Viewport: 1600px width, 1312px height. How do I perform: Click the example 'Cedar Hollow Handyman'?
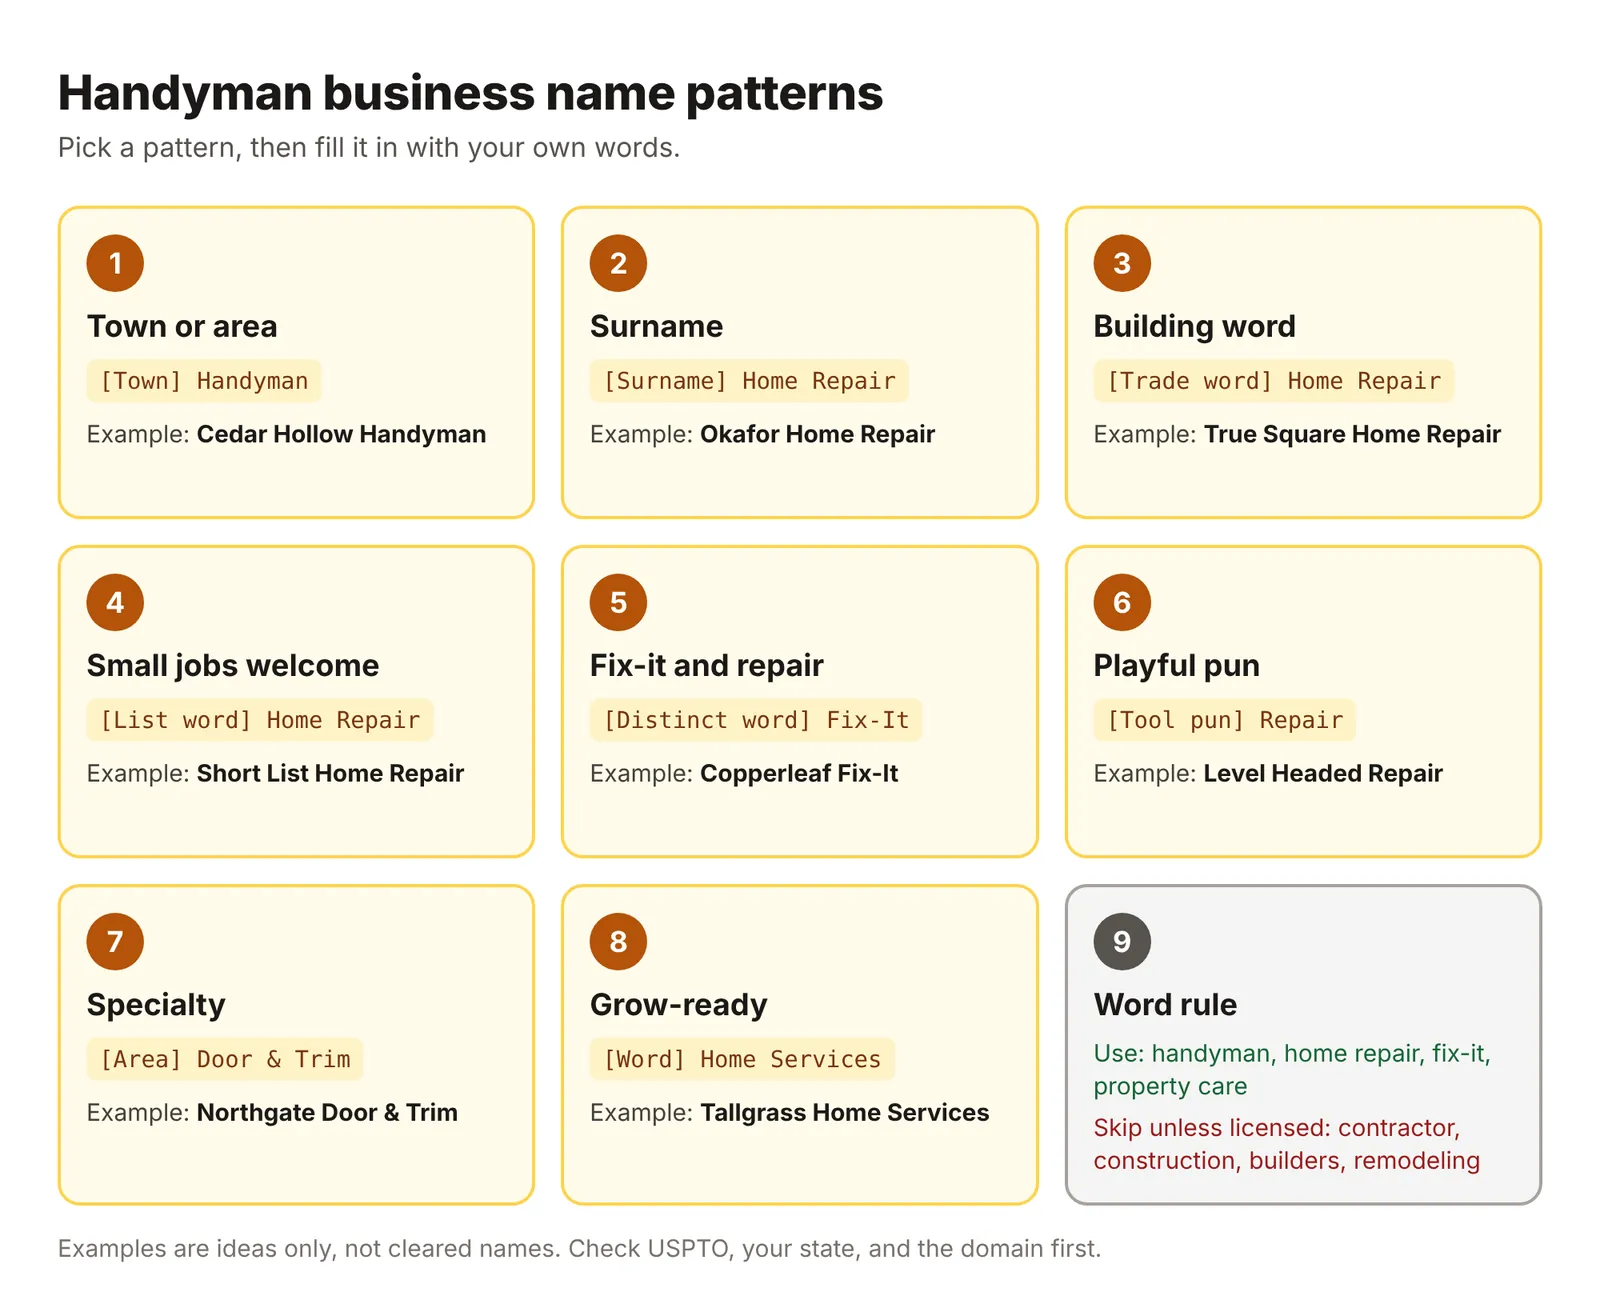click(x=341, y=434)
